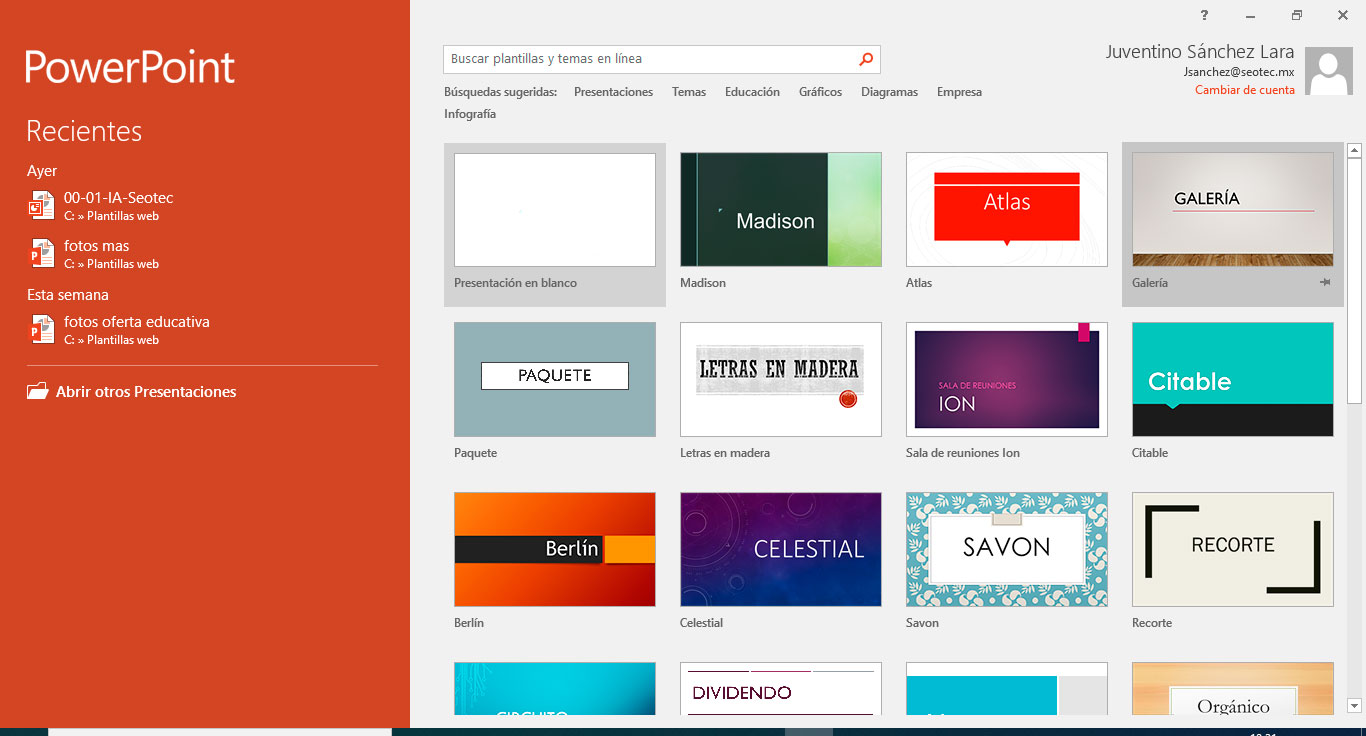Choose the Infografía suggested search
Image resolution: width=1366 pixels, height=736 pixels.
point(470,114)
